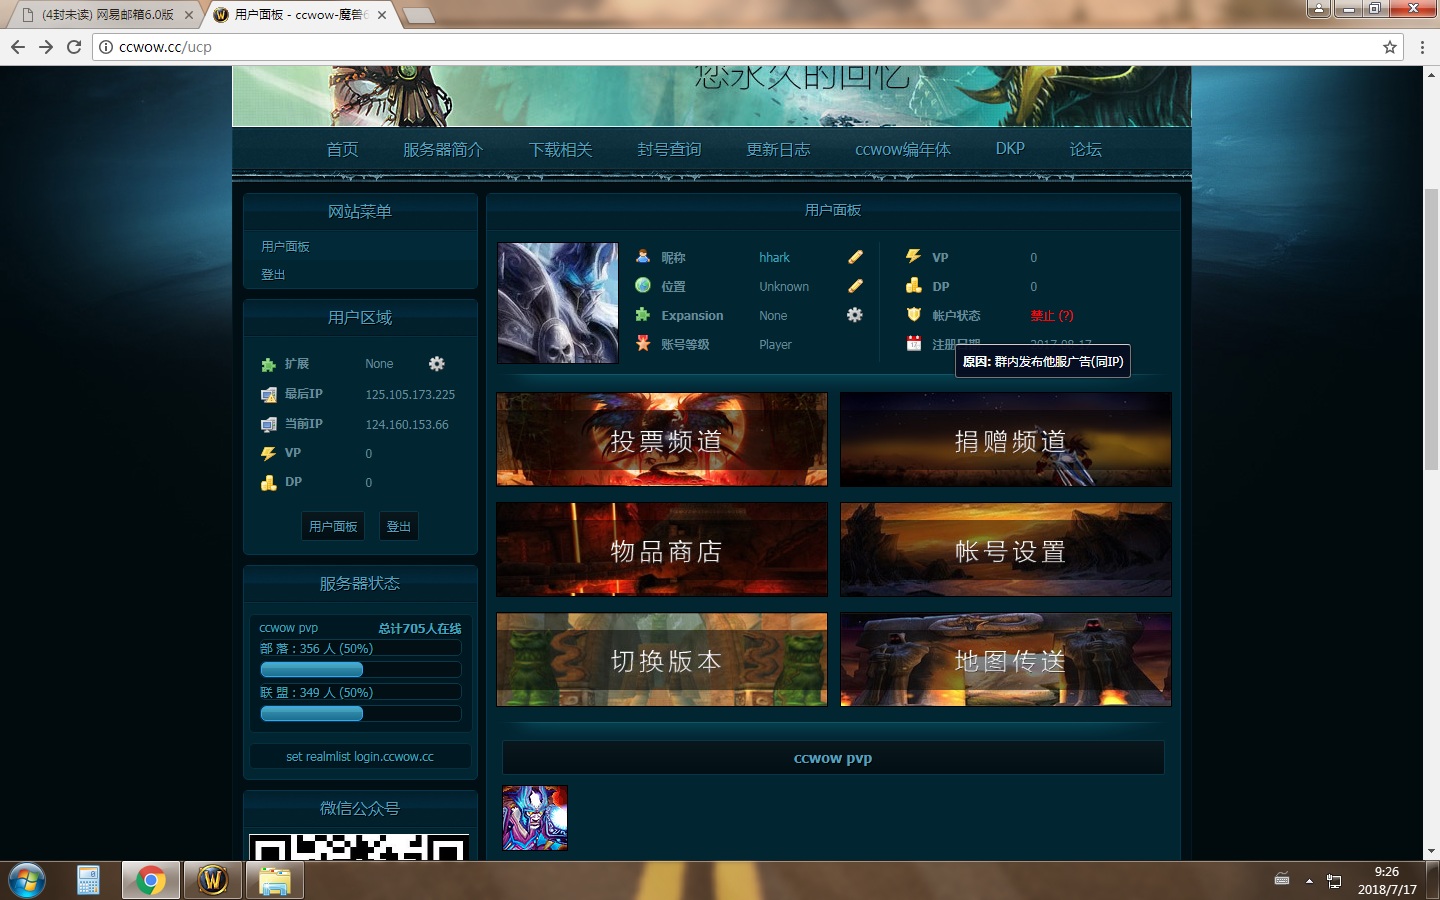Open the 论坛 menu item
1440x900 pixels.
click(1084, 149)
